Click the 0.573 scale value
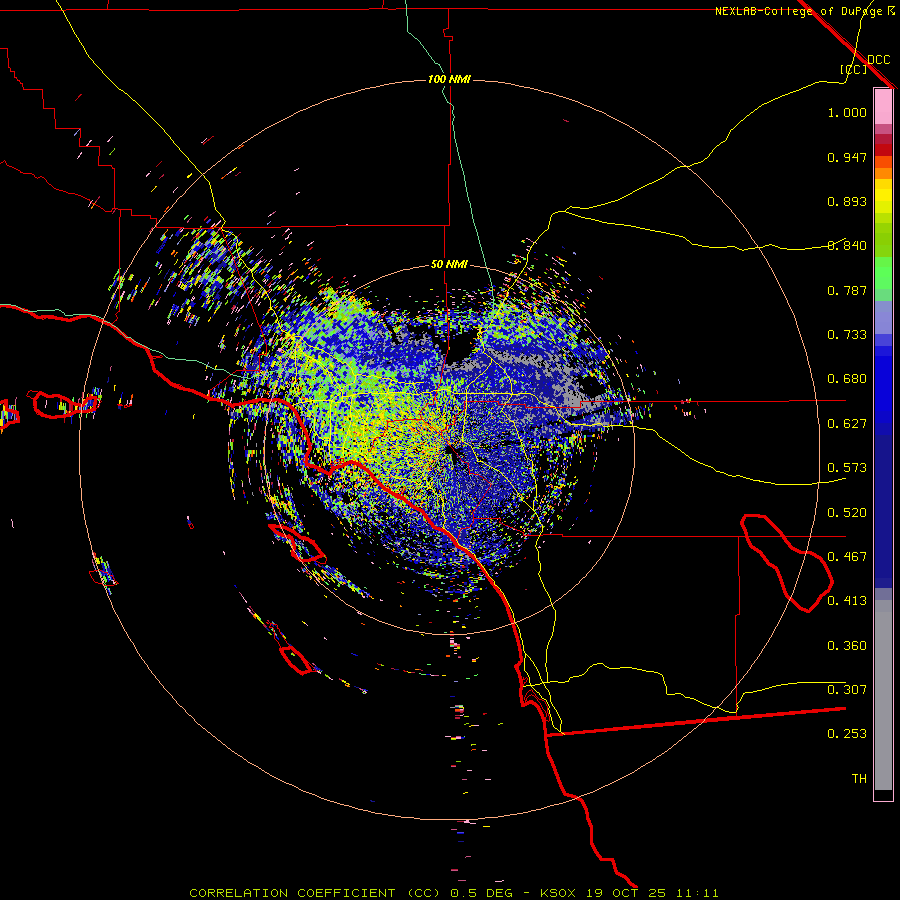The height and width of the screenshot is (900, 900). click(847, 468)
